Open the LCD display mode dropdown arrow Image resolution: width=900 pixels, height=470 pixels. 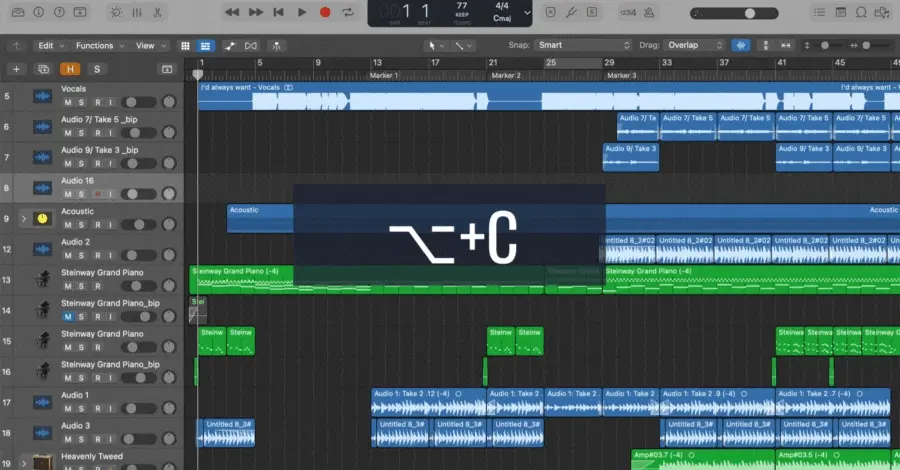(527, 13)
